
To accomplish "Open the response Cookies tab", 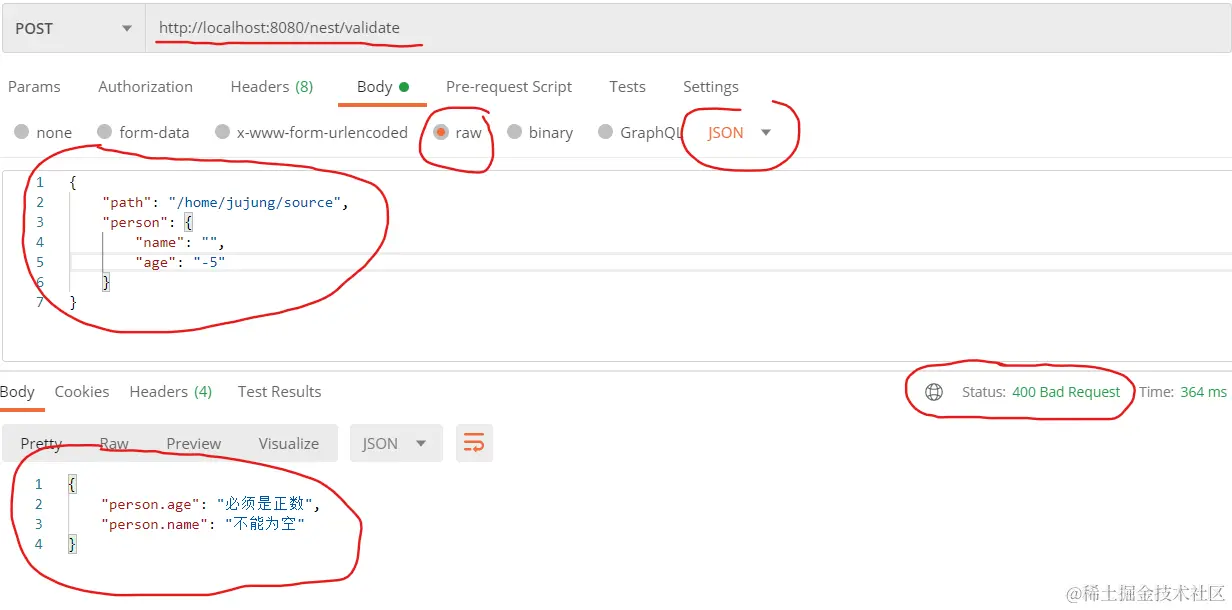I will coord(82,392).
